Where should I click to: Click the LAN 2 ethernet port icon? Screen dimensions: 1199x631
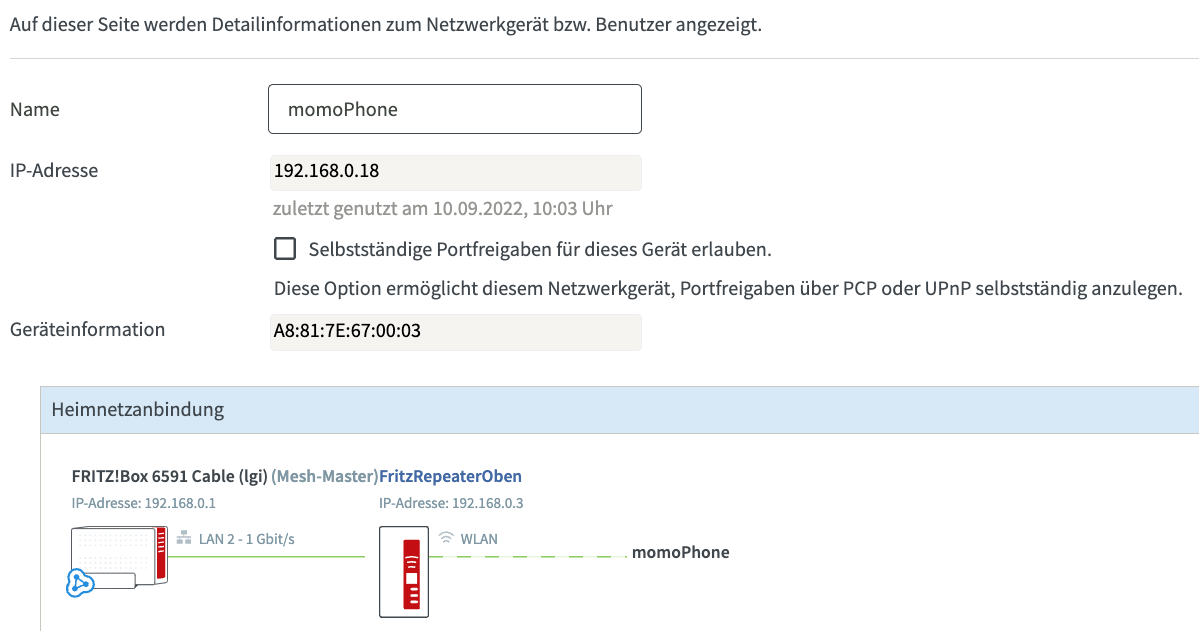pos(185,537)
